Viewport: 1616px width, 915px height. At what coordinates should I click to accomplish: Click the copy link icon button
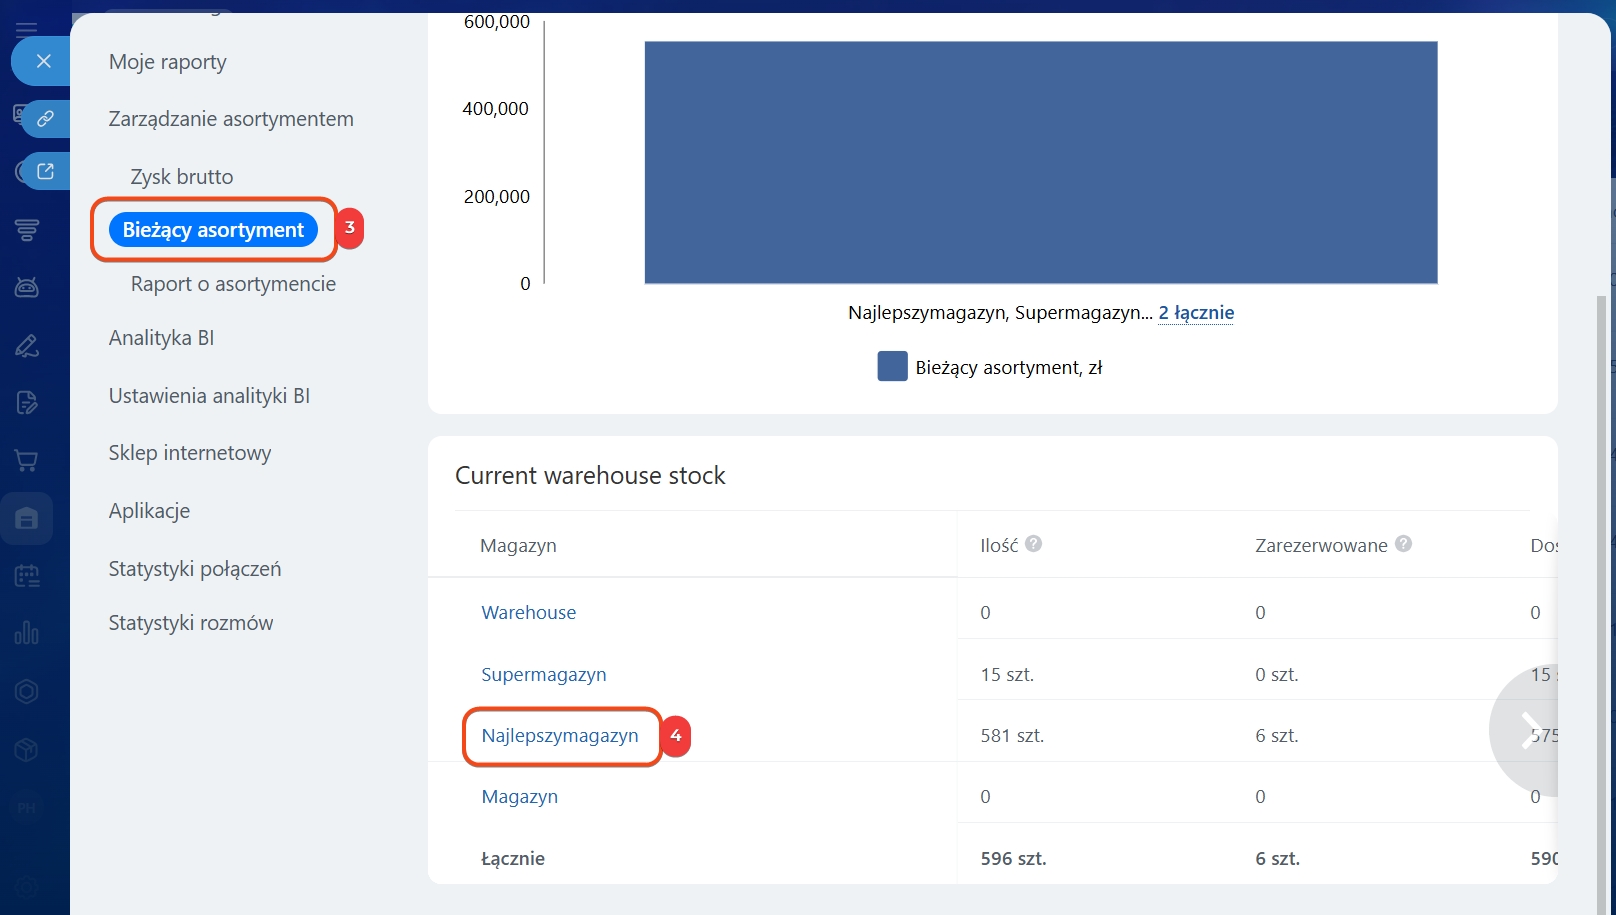pos(45,119)
